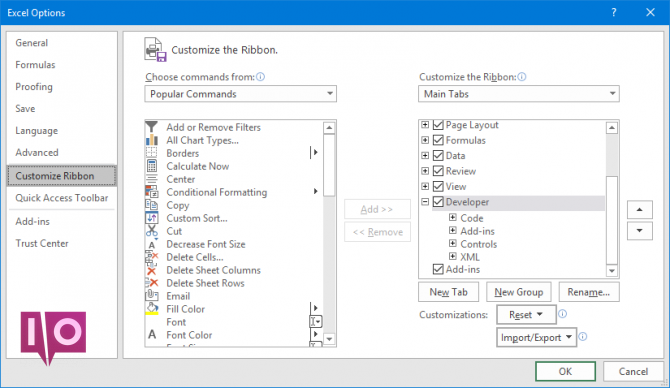Open the Choose commands from dropdown
The image size is (670, 388).
pyautogui.click(x=241, y=94)
